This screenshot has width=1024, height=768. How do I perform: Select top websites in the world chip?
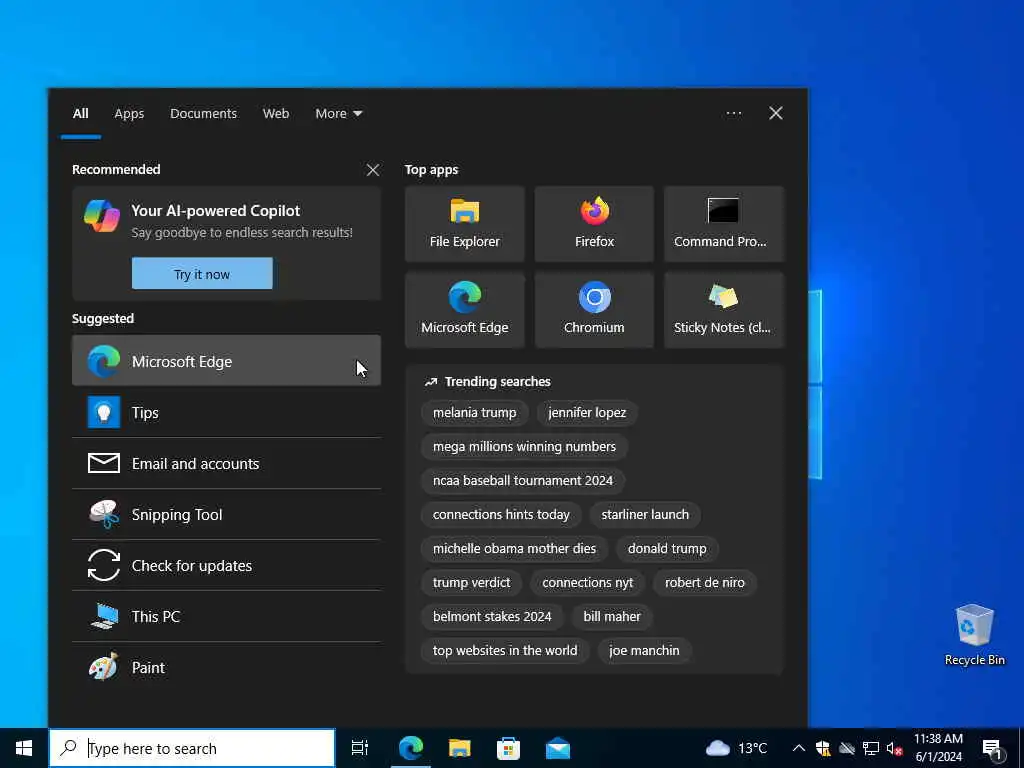click(505, 650)
